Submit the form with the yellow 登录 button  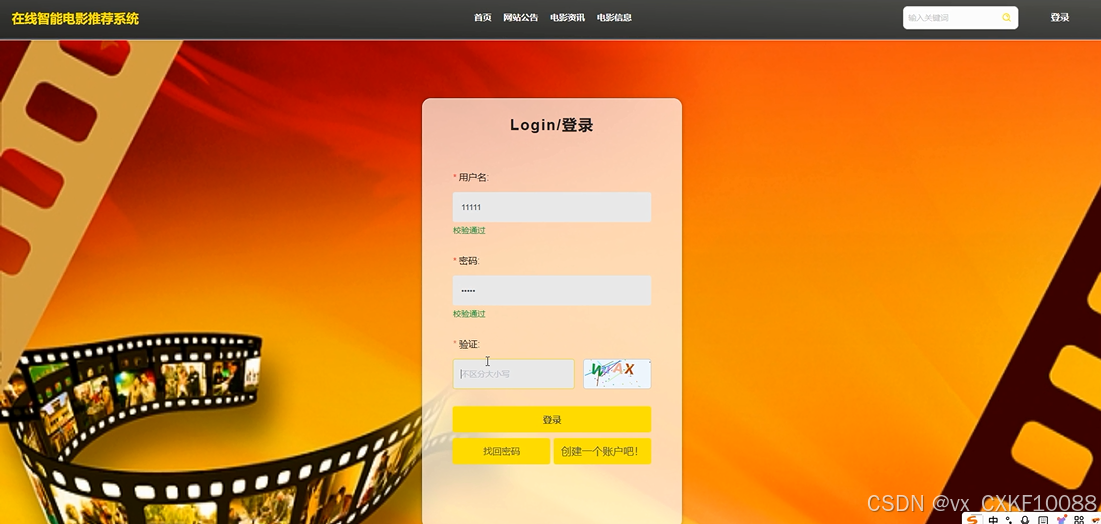(x=552, y=419)
